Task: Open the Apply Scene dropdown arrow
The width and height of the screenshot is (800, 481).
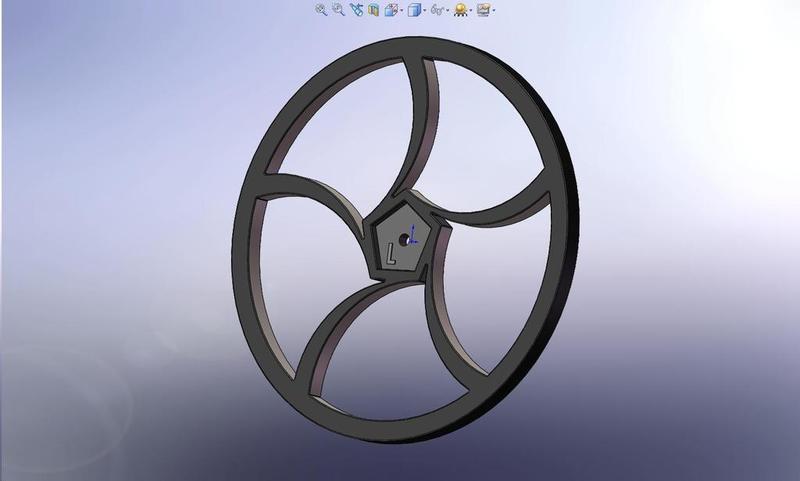Action: (x=494, y=10)
